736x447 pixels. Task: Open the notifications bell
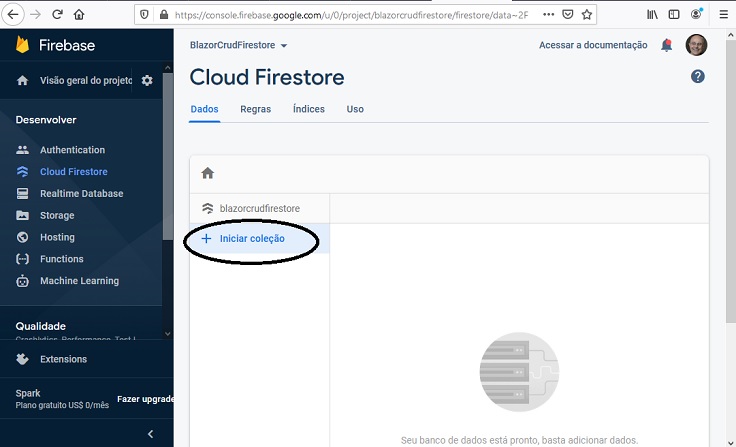(667, 45)
